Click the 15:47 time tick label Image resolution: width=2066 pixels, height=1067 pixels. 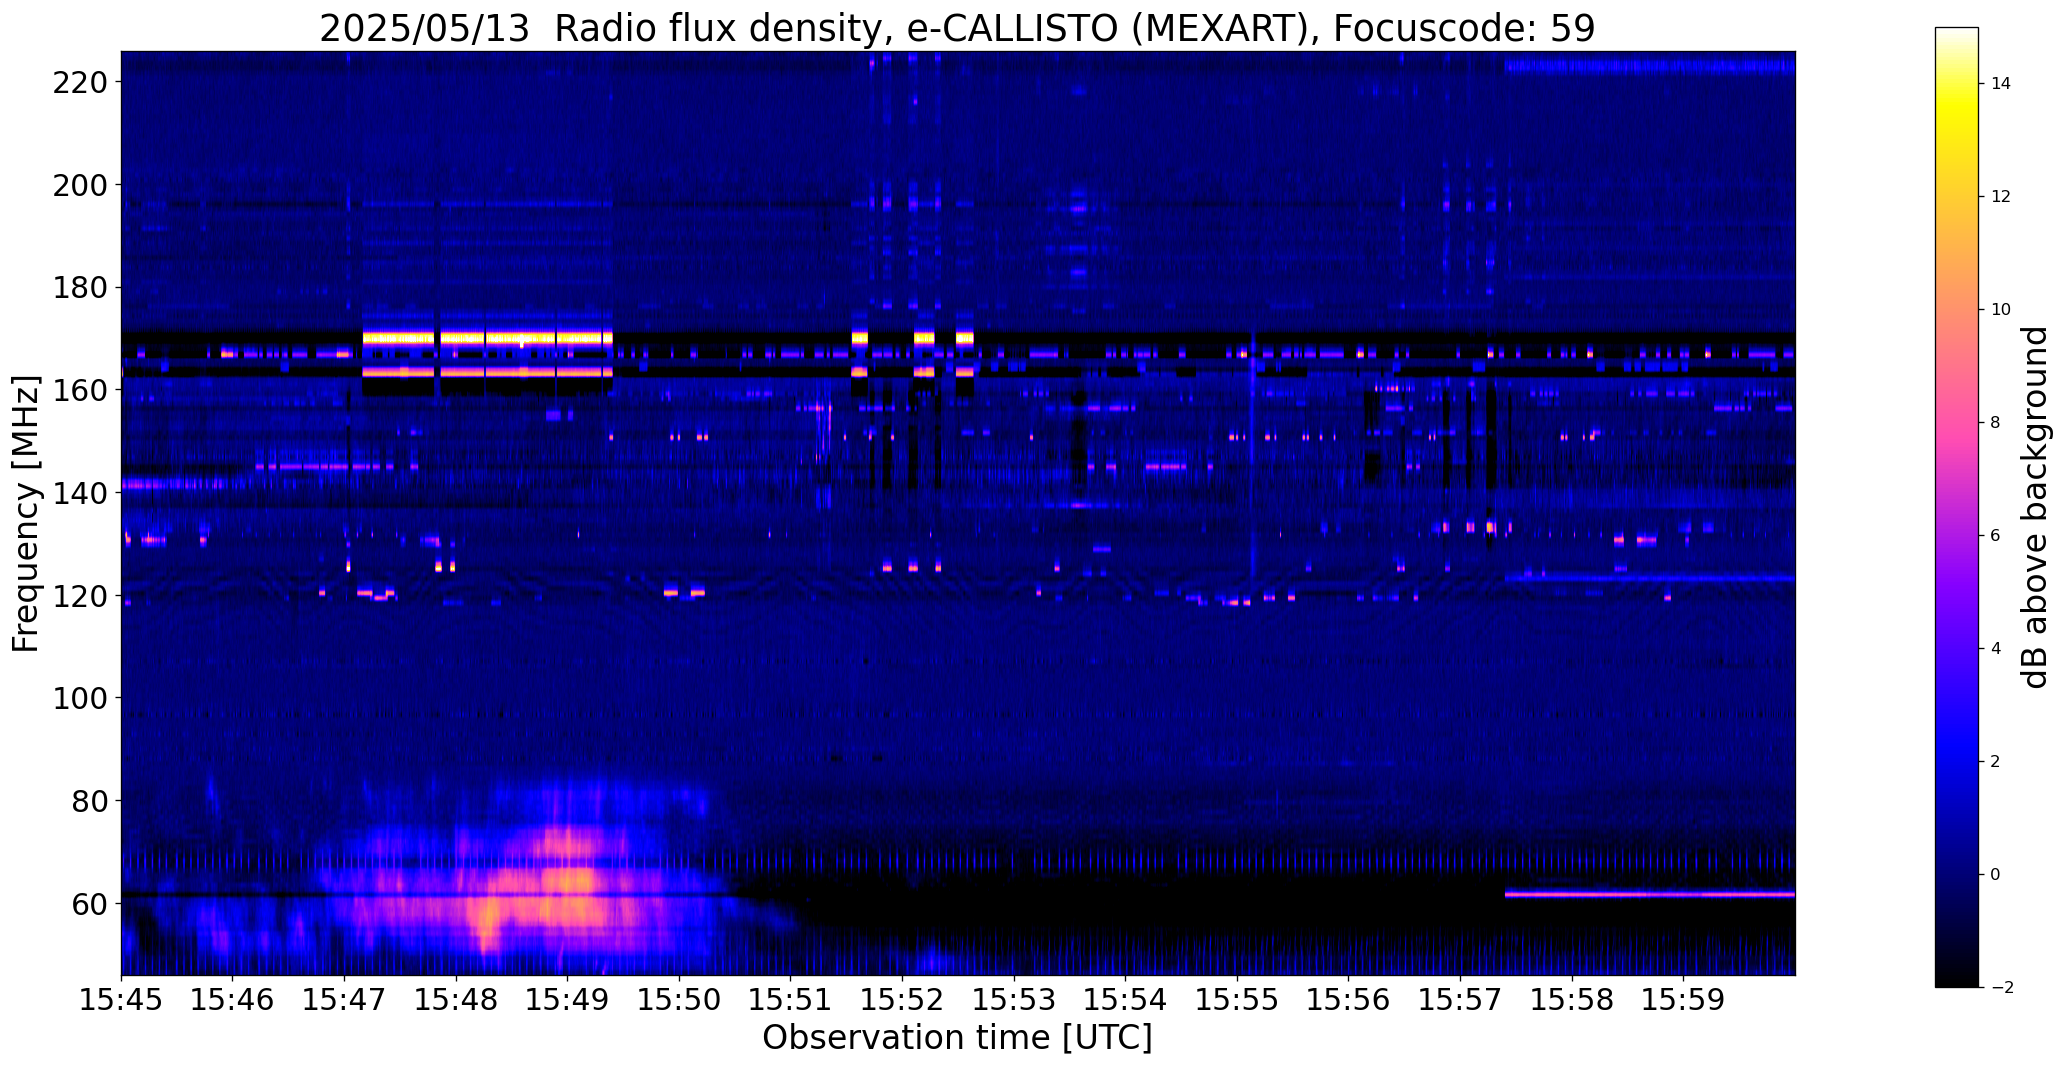pyautogui.click(x=345, y=1000)
